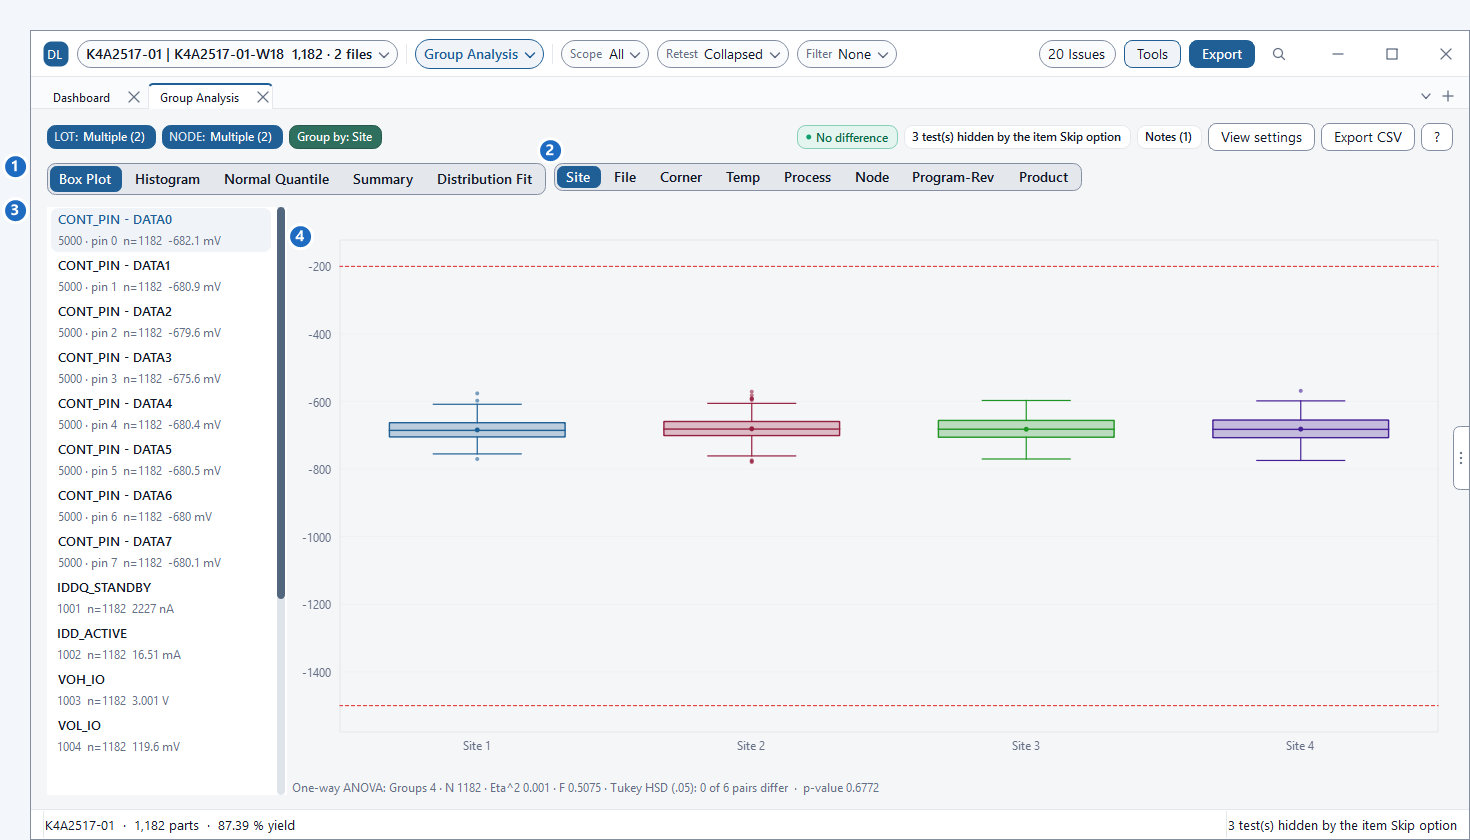Open the 20 Issues list

pos(1077,54)
